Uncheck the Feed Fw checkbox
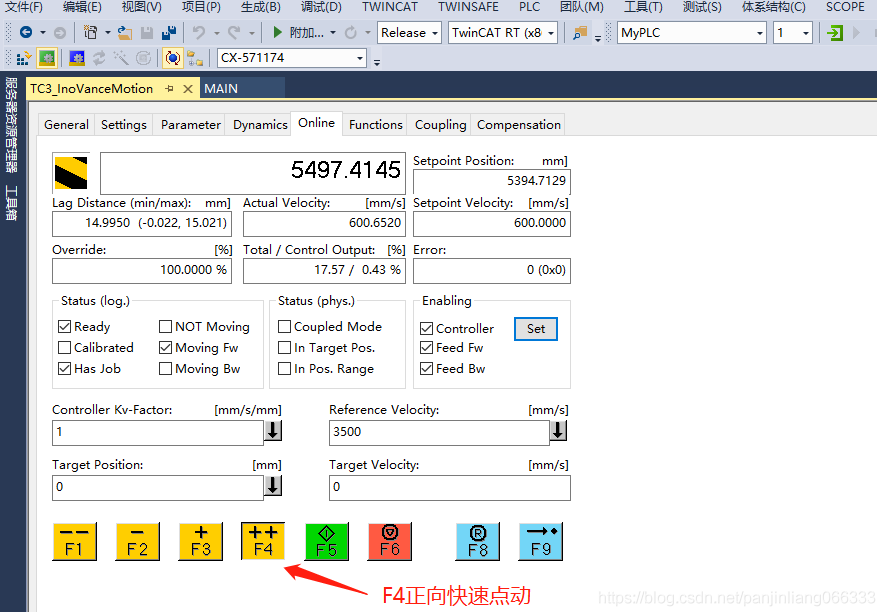 pyautogui.click(x=426, y=347)
